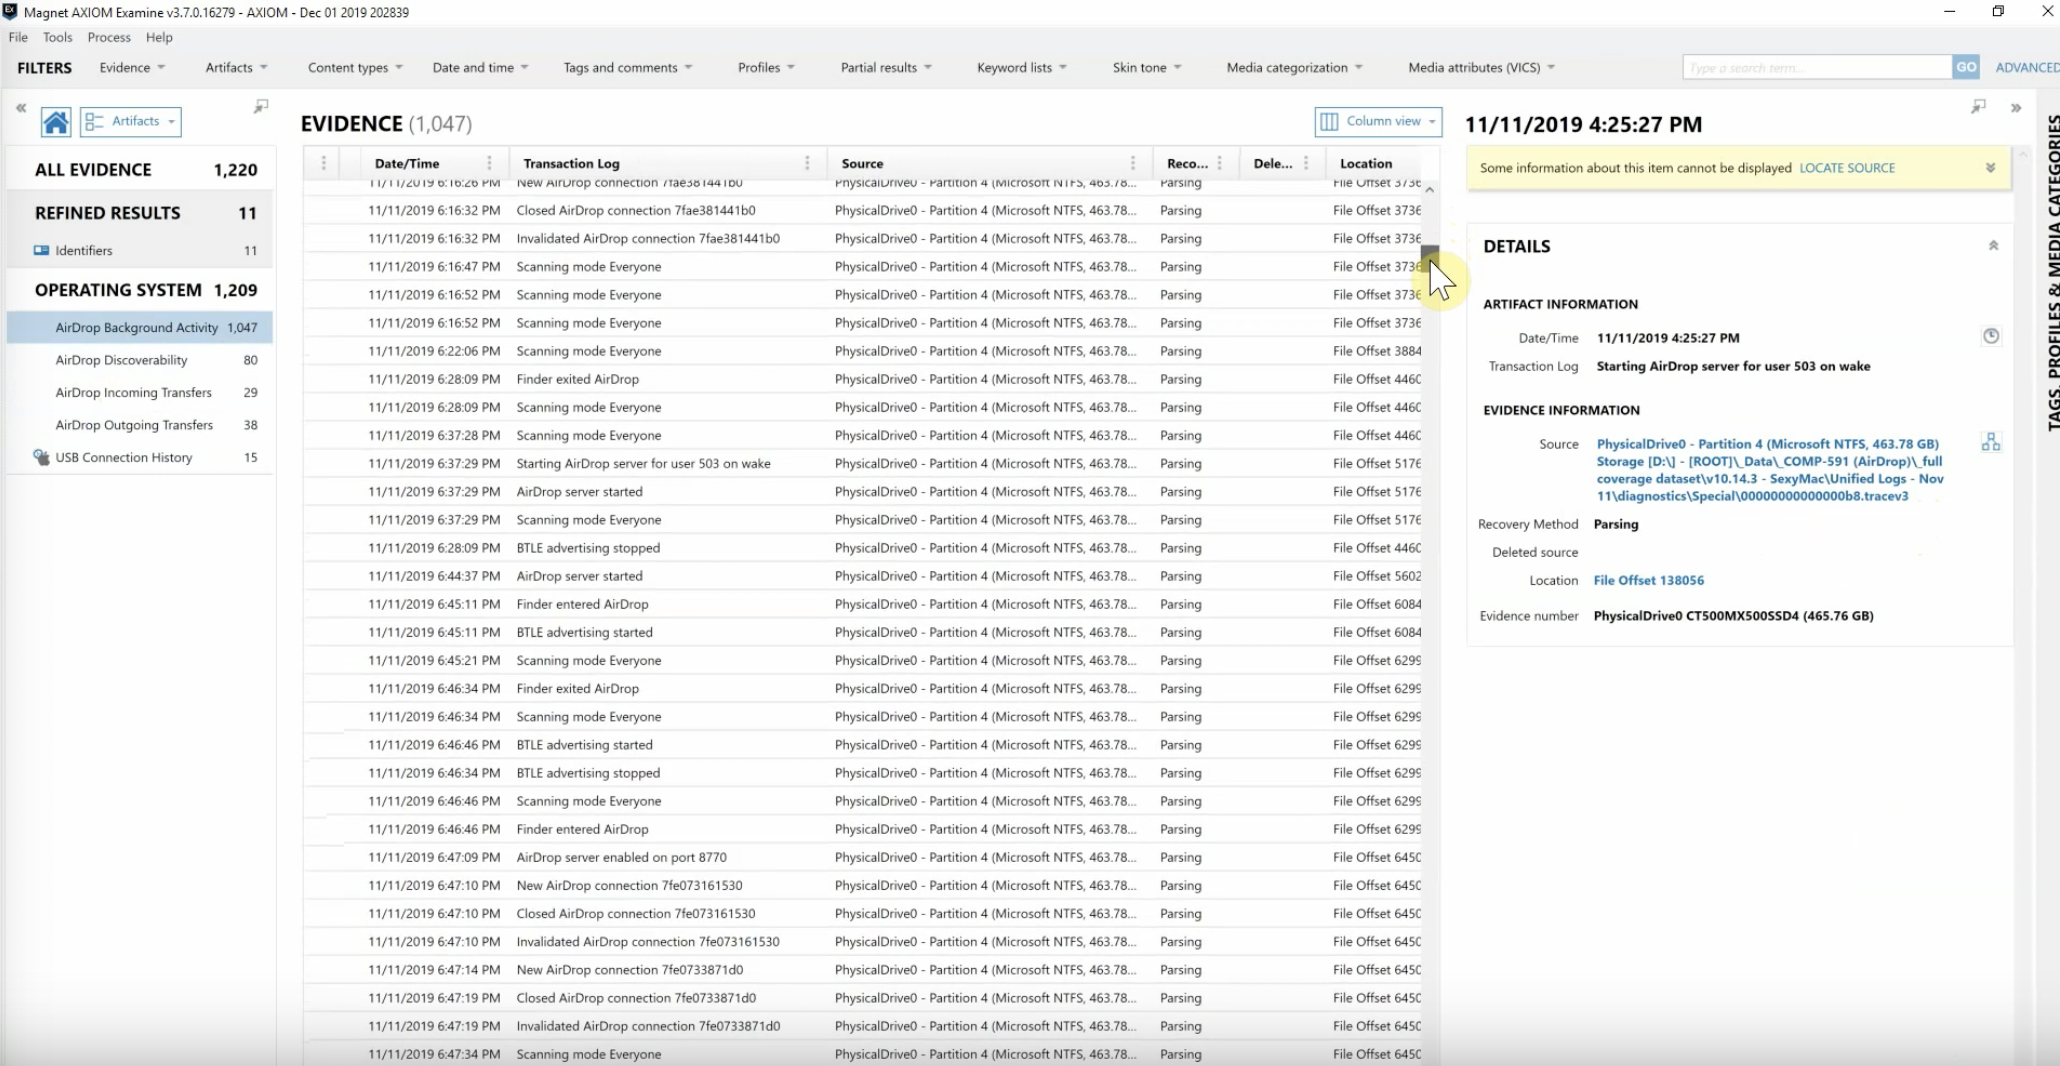Select Operating System section
This screenshot has width=2060, height=1066.
[x=140, y=290]
